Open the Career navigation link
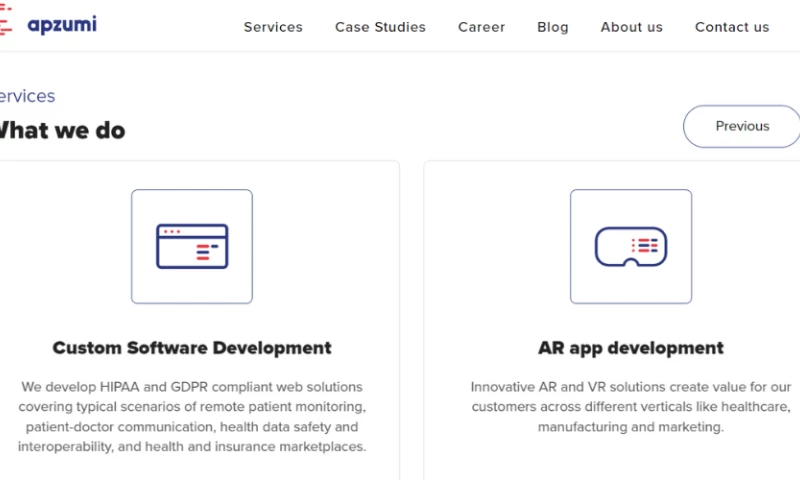 point(481,27)
